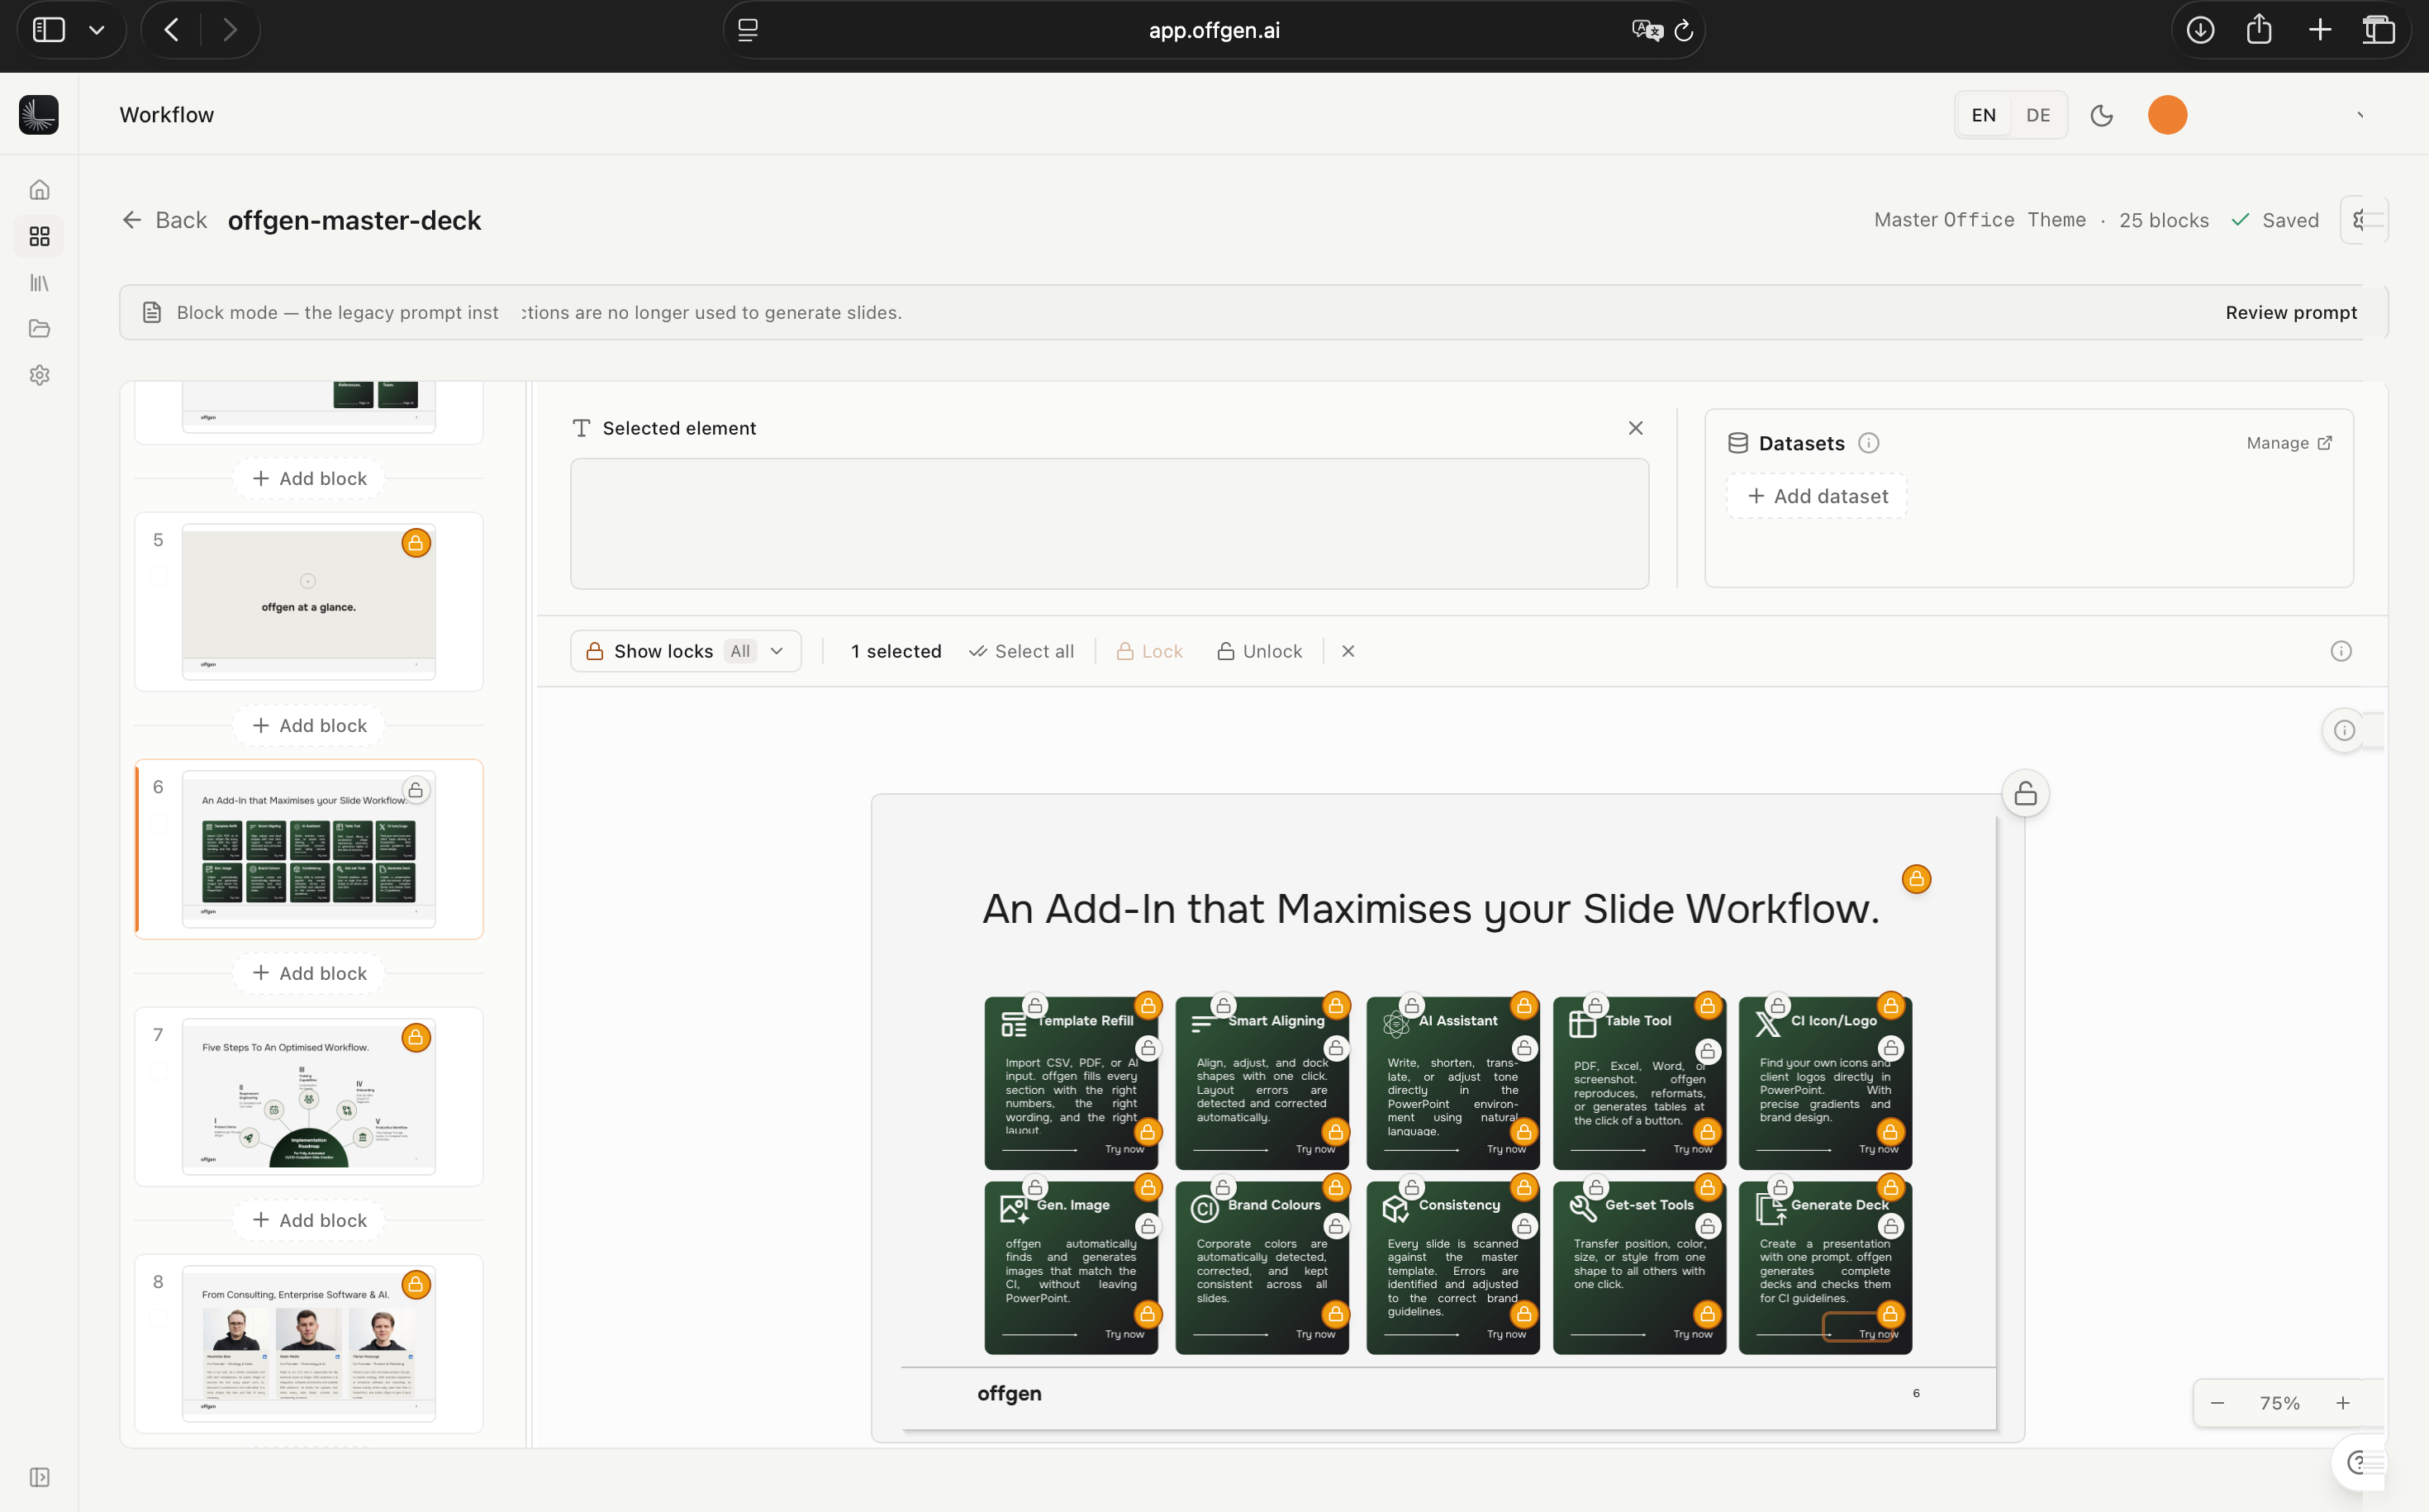2429x1512 pixels.
Task: Toggle lock on block 6 thumbnail
Action: tap(416, 790)
